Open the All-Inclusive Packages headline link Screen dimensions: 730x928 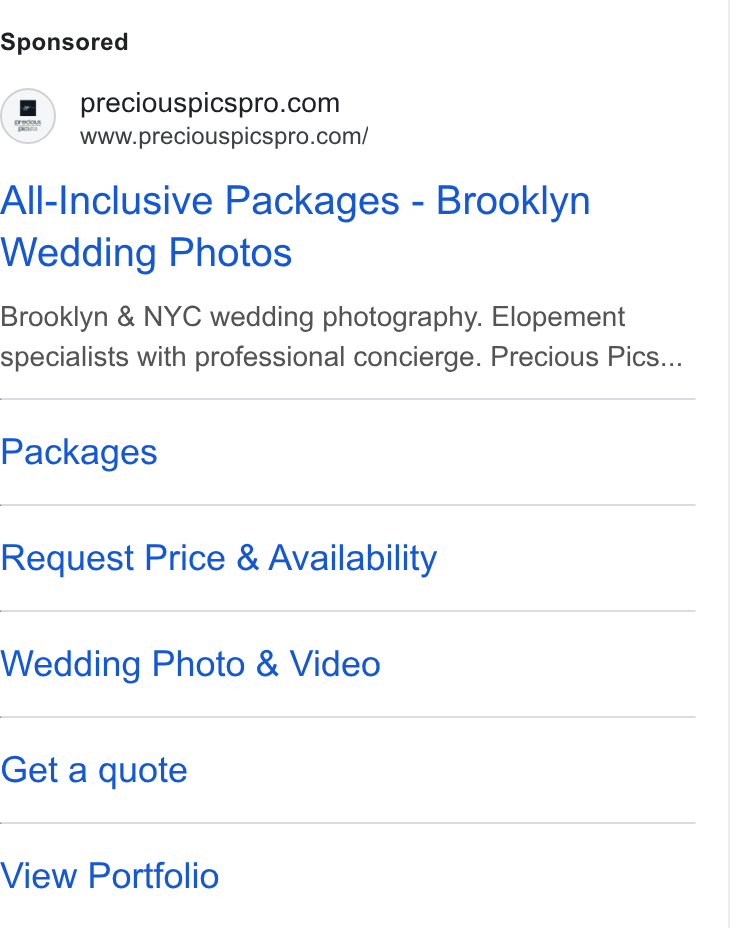tap(295, 226)
